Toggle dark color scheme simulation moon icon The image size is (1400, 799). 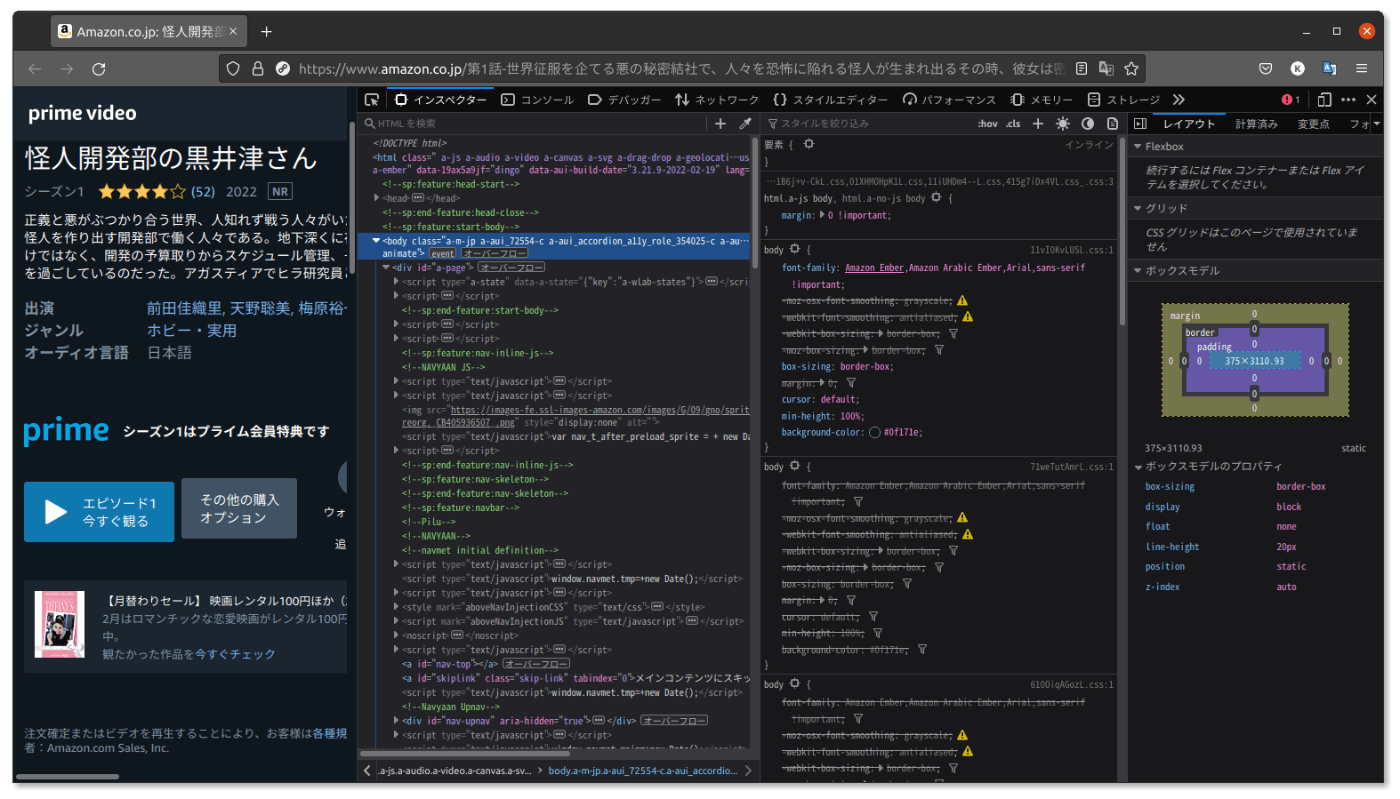pyautogui.click(x=1088, y=123)
